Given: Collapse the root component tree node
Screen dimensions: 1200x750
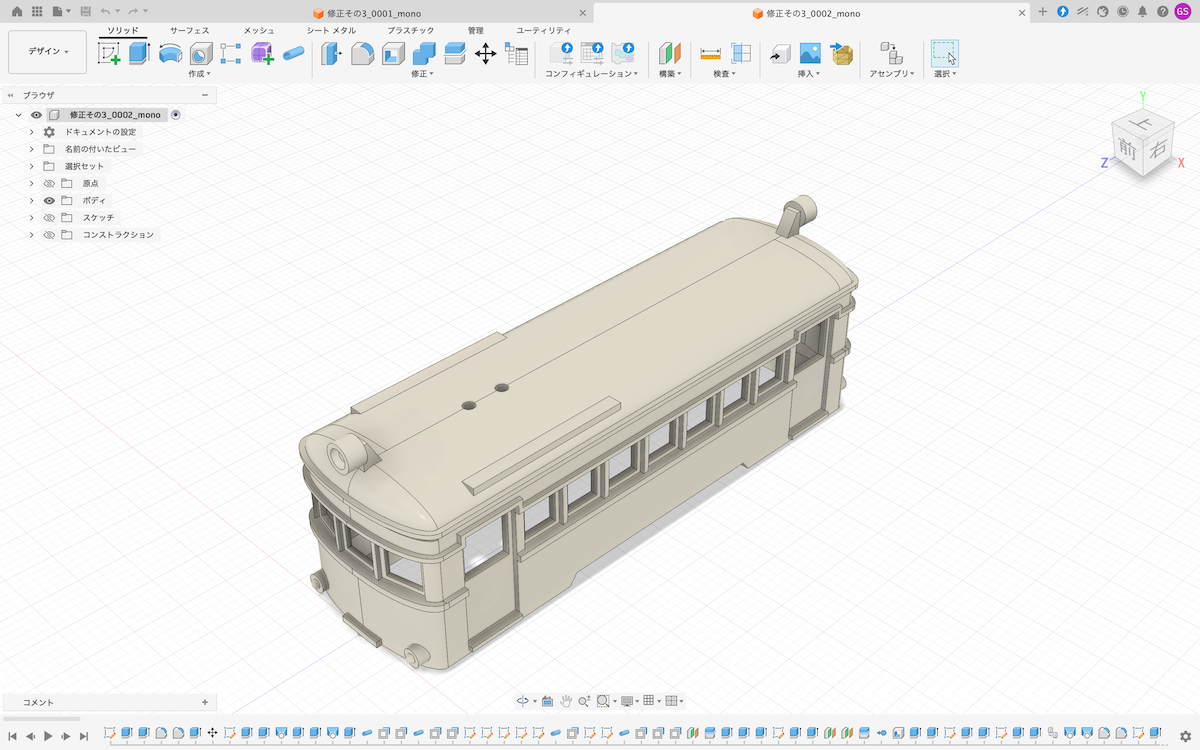Looking at the screenshot, I should coord(19,115).
